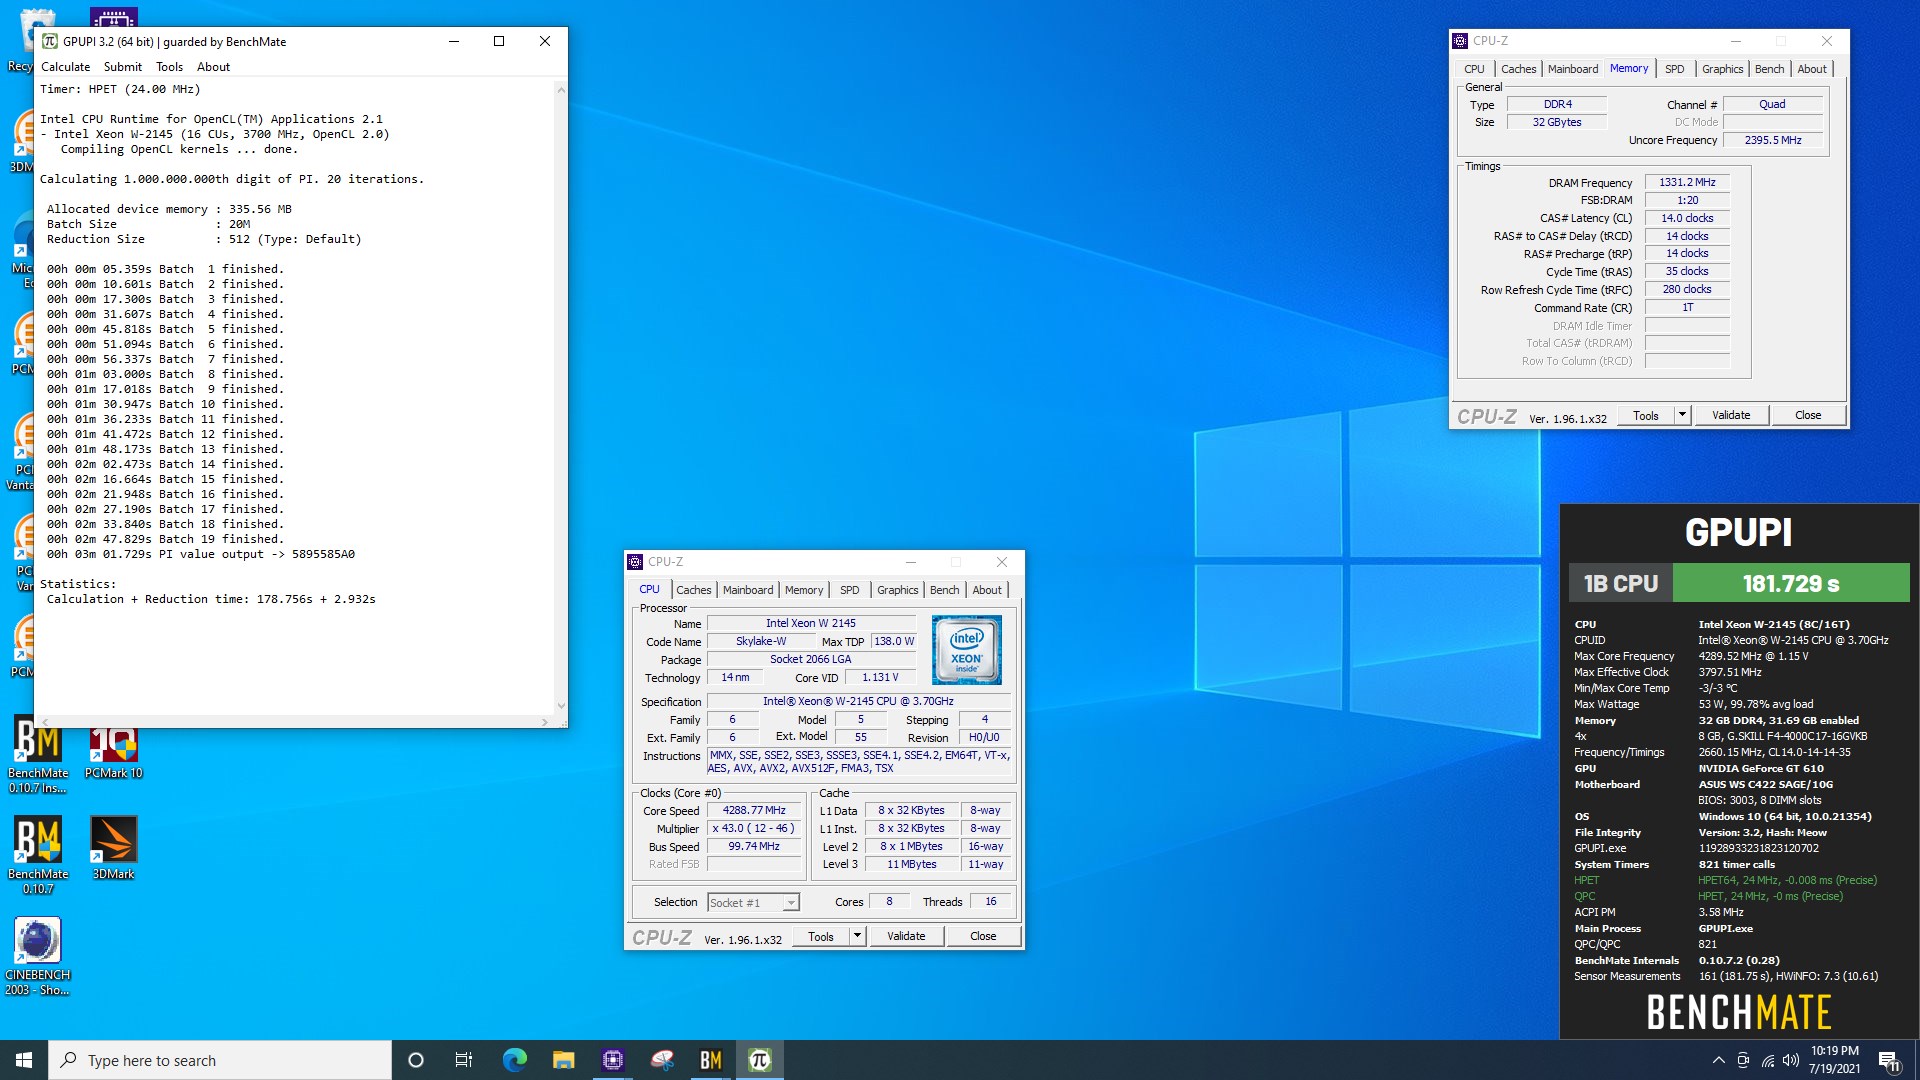Show hidden system tray icons
The height and width of the screenshot is (1080, 1920).
tap(1718, 1060)
